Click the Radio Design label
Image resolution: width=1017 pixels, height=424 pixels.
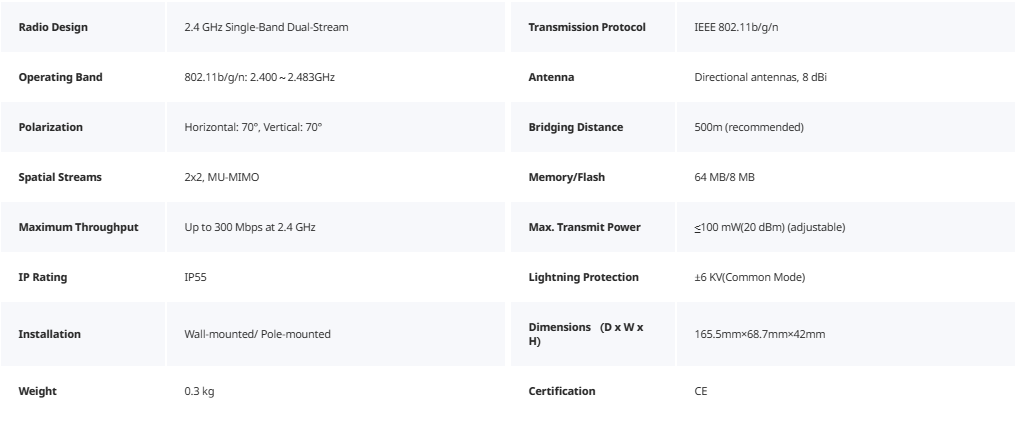point(53,27)
